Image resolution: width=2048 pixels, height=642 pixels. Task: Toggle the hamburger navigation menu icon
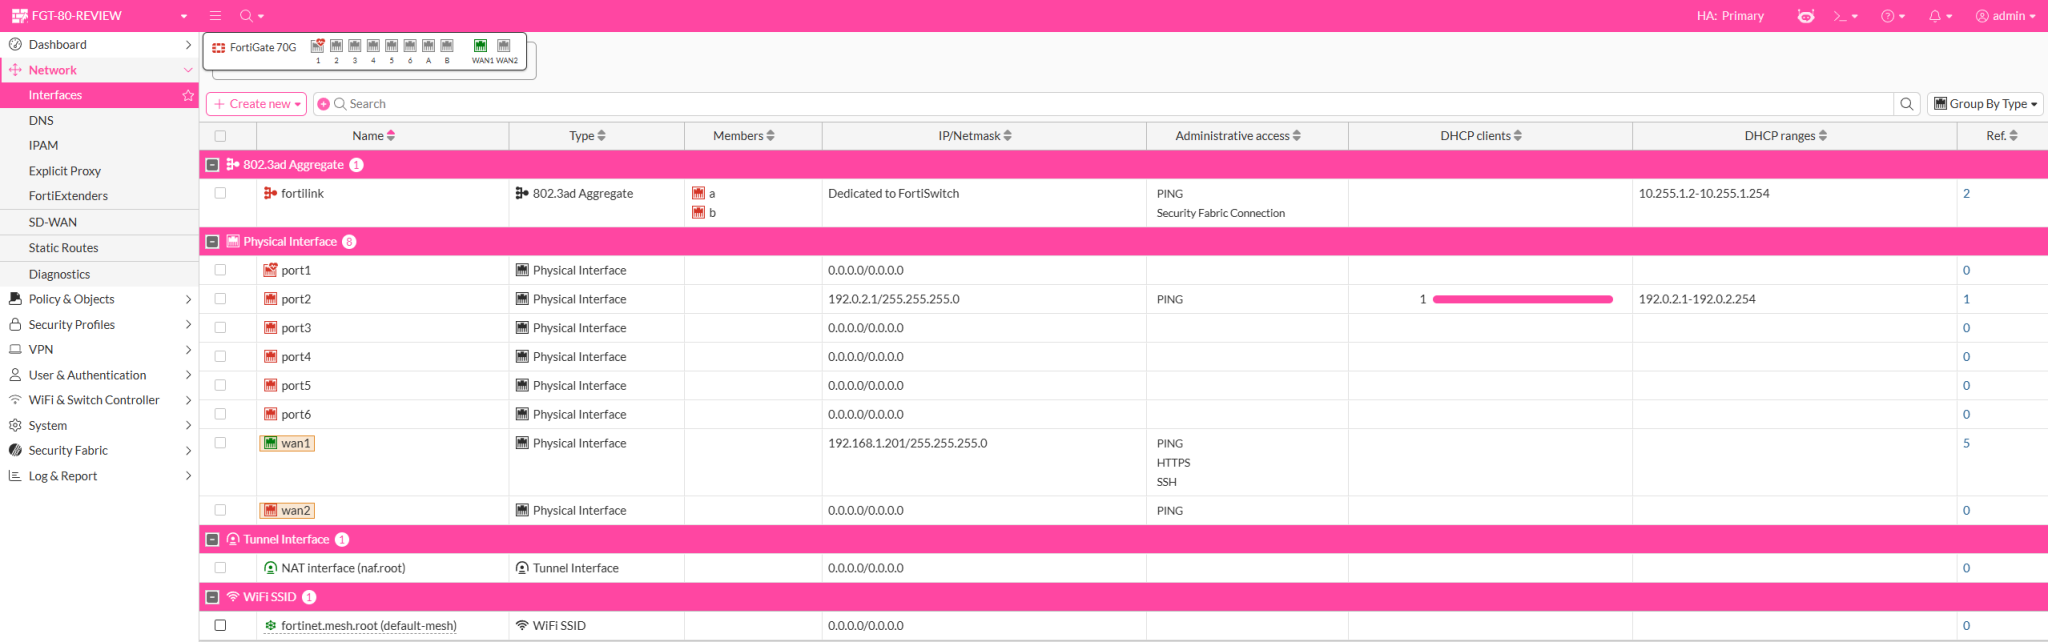[x=215, y=16]
